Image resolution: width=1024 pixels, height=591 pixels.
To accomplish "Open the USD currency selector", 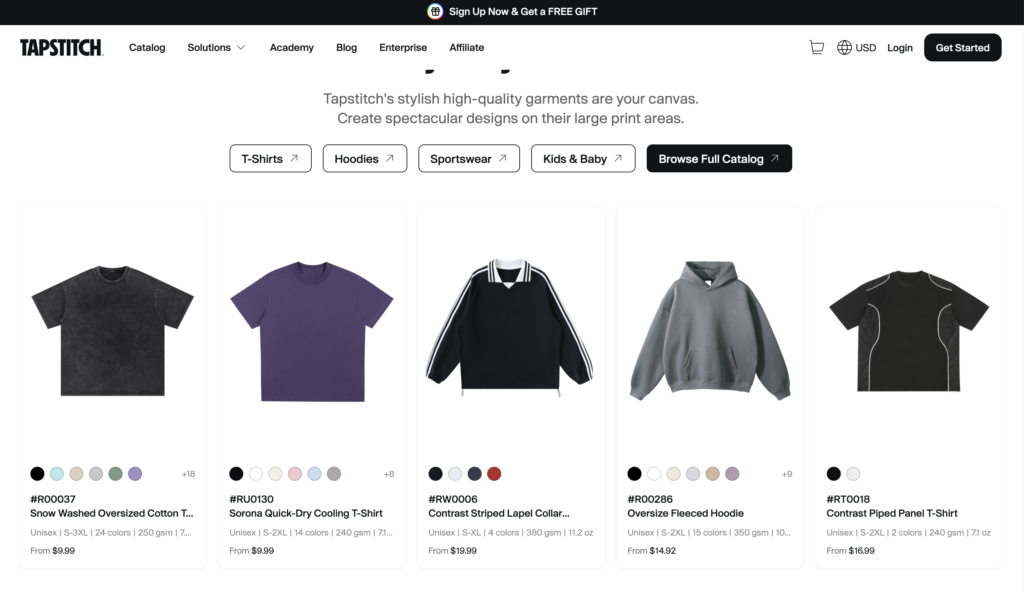I will [x=865, y=47].
